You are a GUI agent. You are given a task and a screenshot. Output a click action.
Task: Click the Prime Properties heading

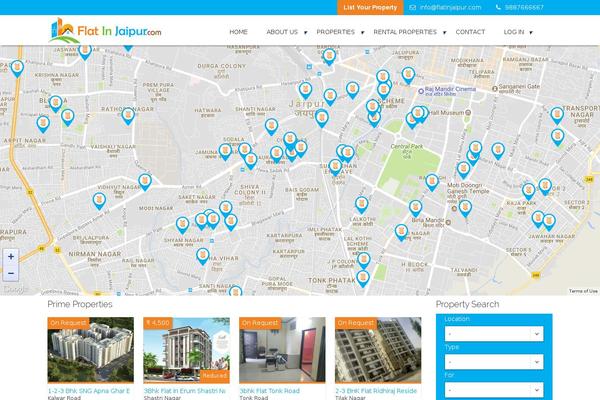(x=80, y=304)
